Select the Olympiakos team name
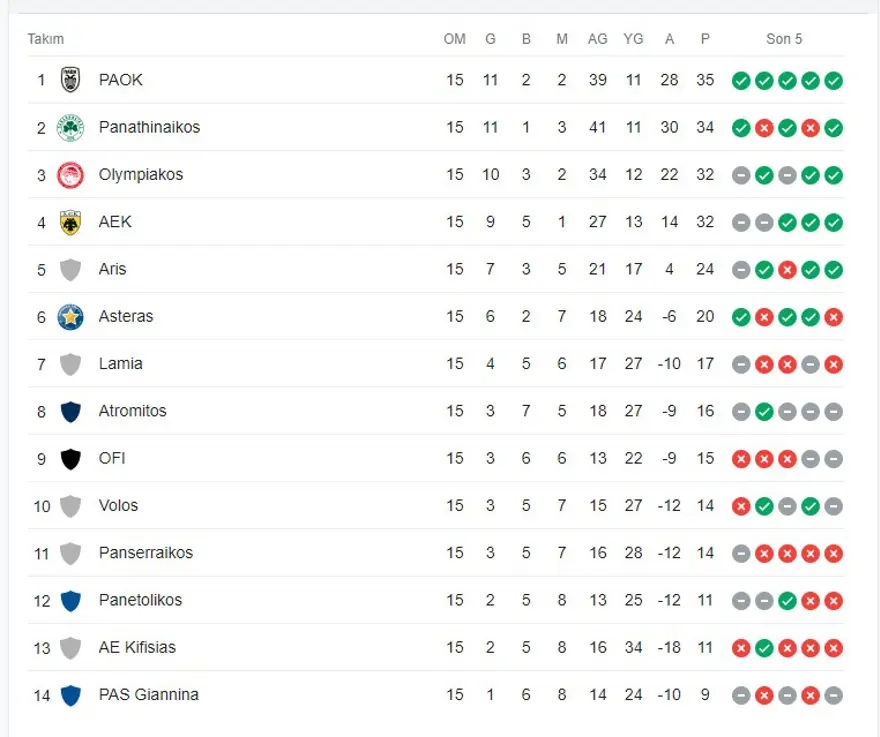880x737 pixels. coord(140,175)
